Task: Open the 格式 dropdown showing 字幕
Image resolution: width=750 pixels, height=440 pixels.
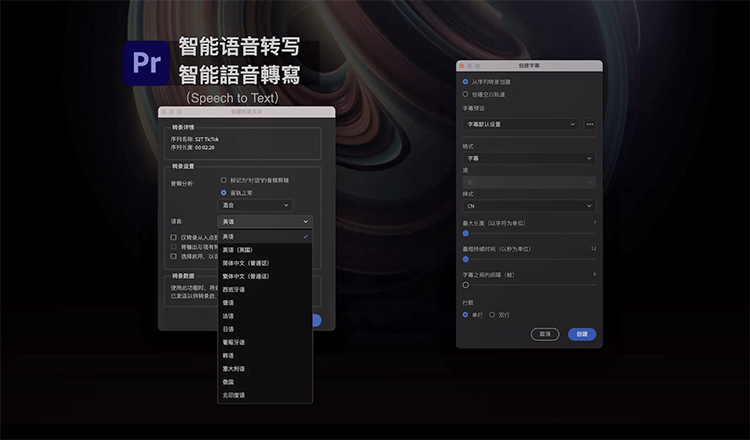Action: pos(529,158)
